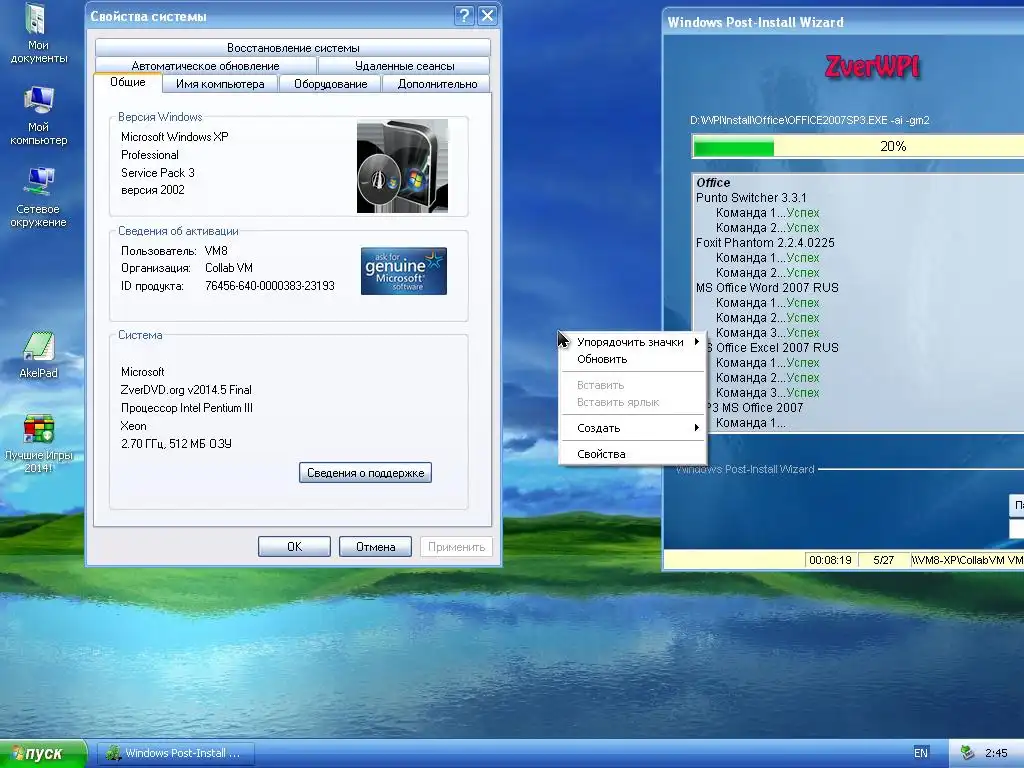Click the Punto Switcher 3.3.1 entry
Viewport: 1024px width, 768px height.
751,198
